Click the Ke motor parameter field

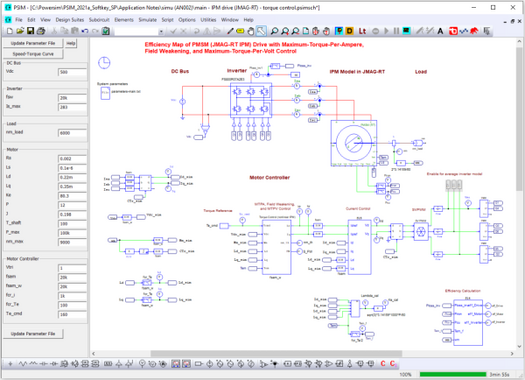72,196
